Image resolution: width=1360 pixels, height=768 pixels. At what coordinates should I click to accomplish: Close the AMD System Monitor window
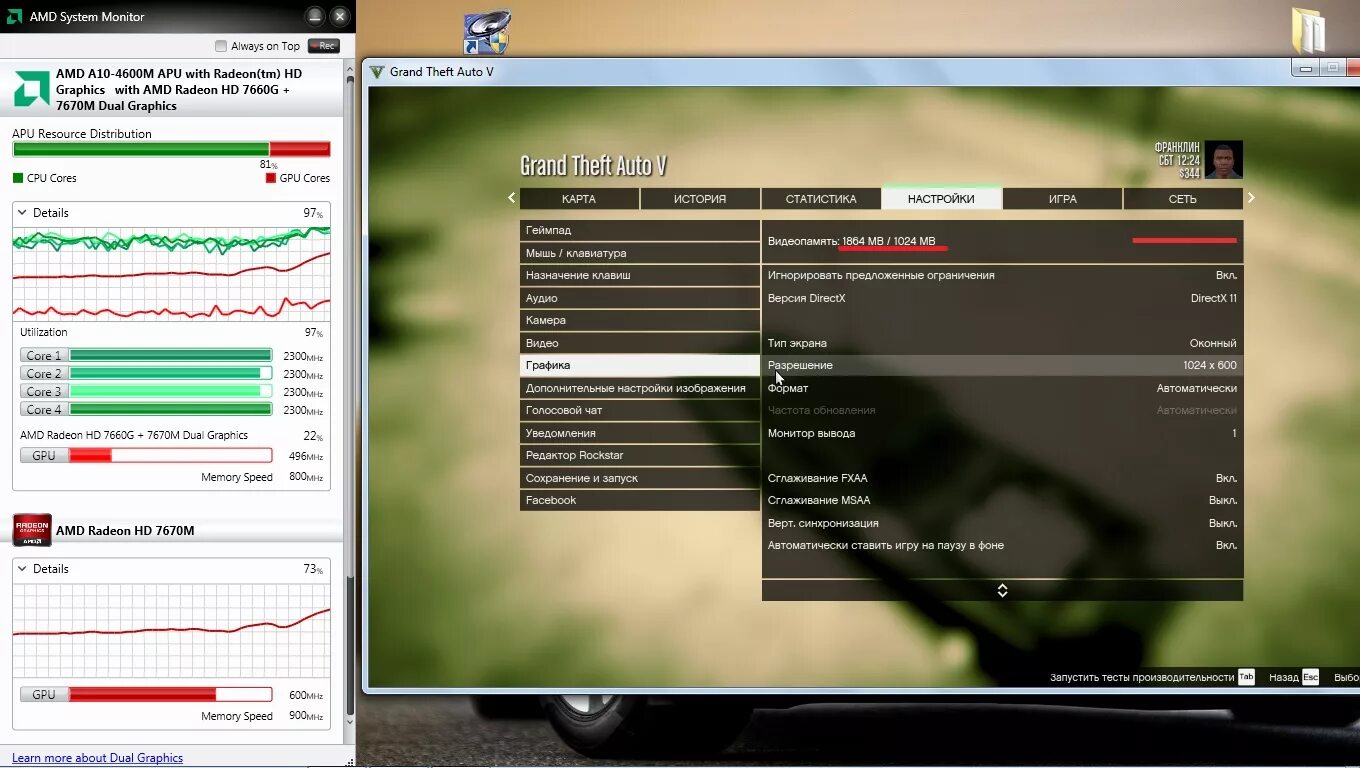pyautogui.click(x=340, y=17)
